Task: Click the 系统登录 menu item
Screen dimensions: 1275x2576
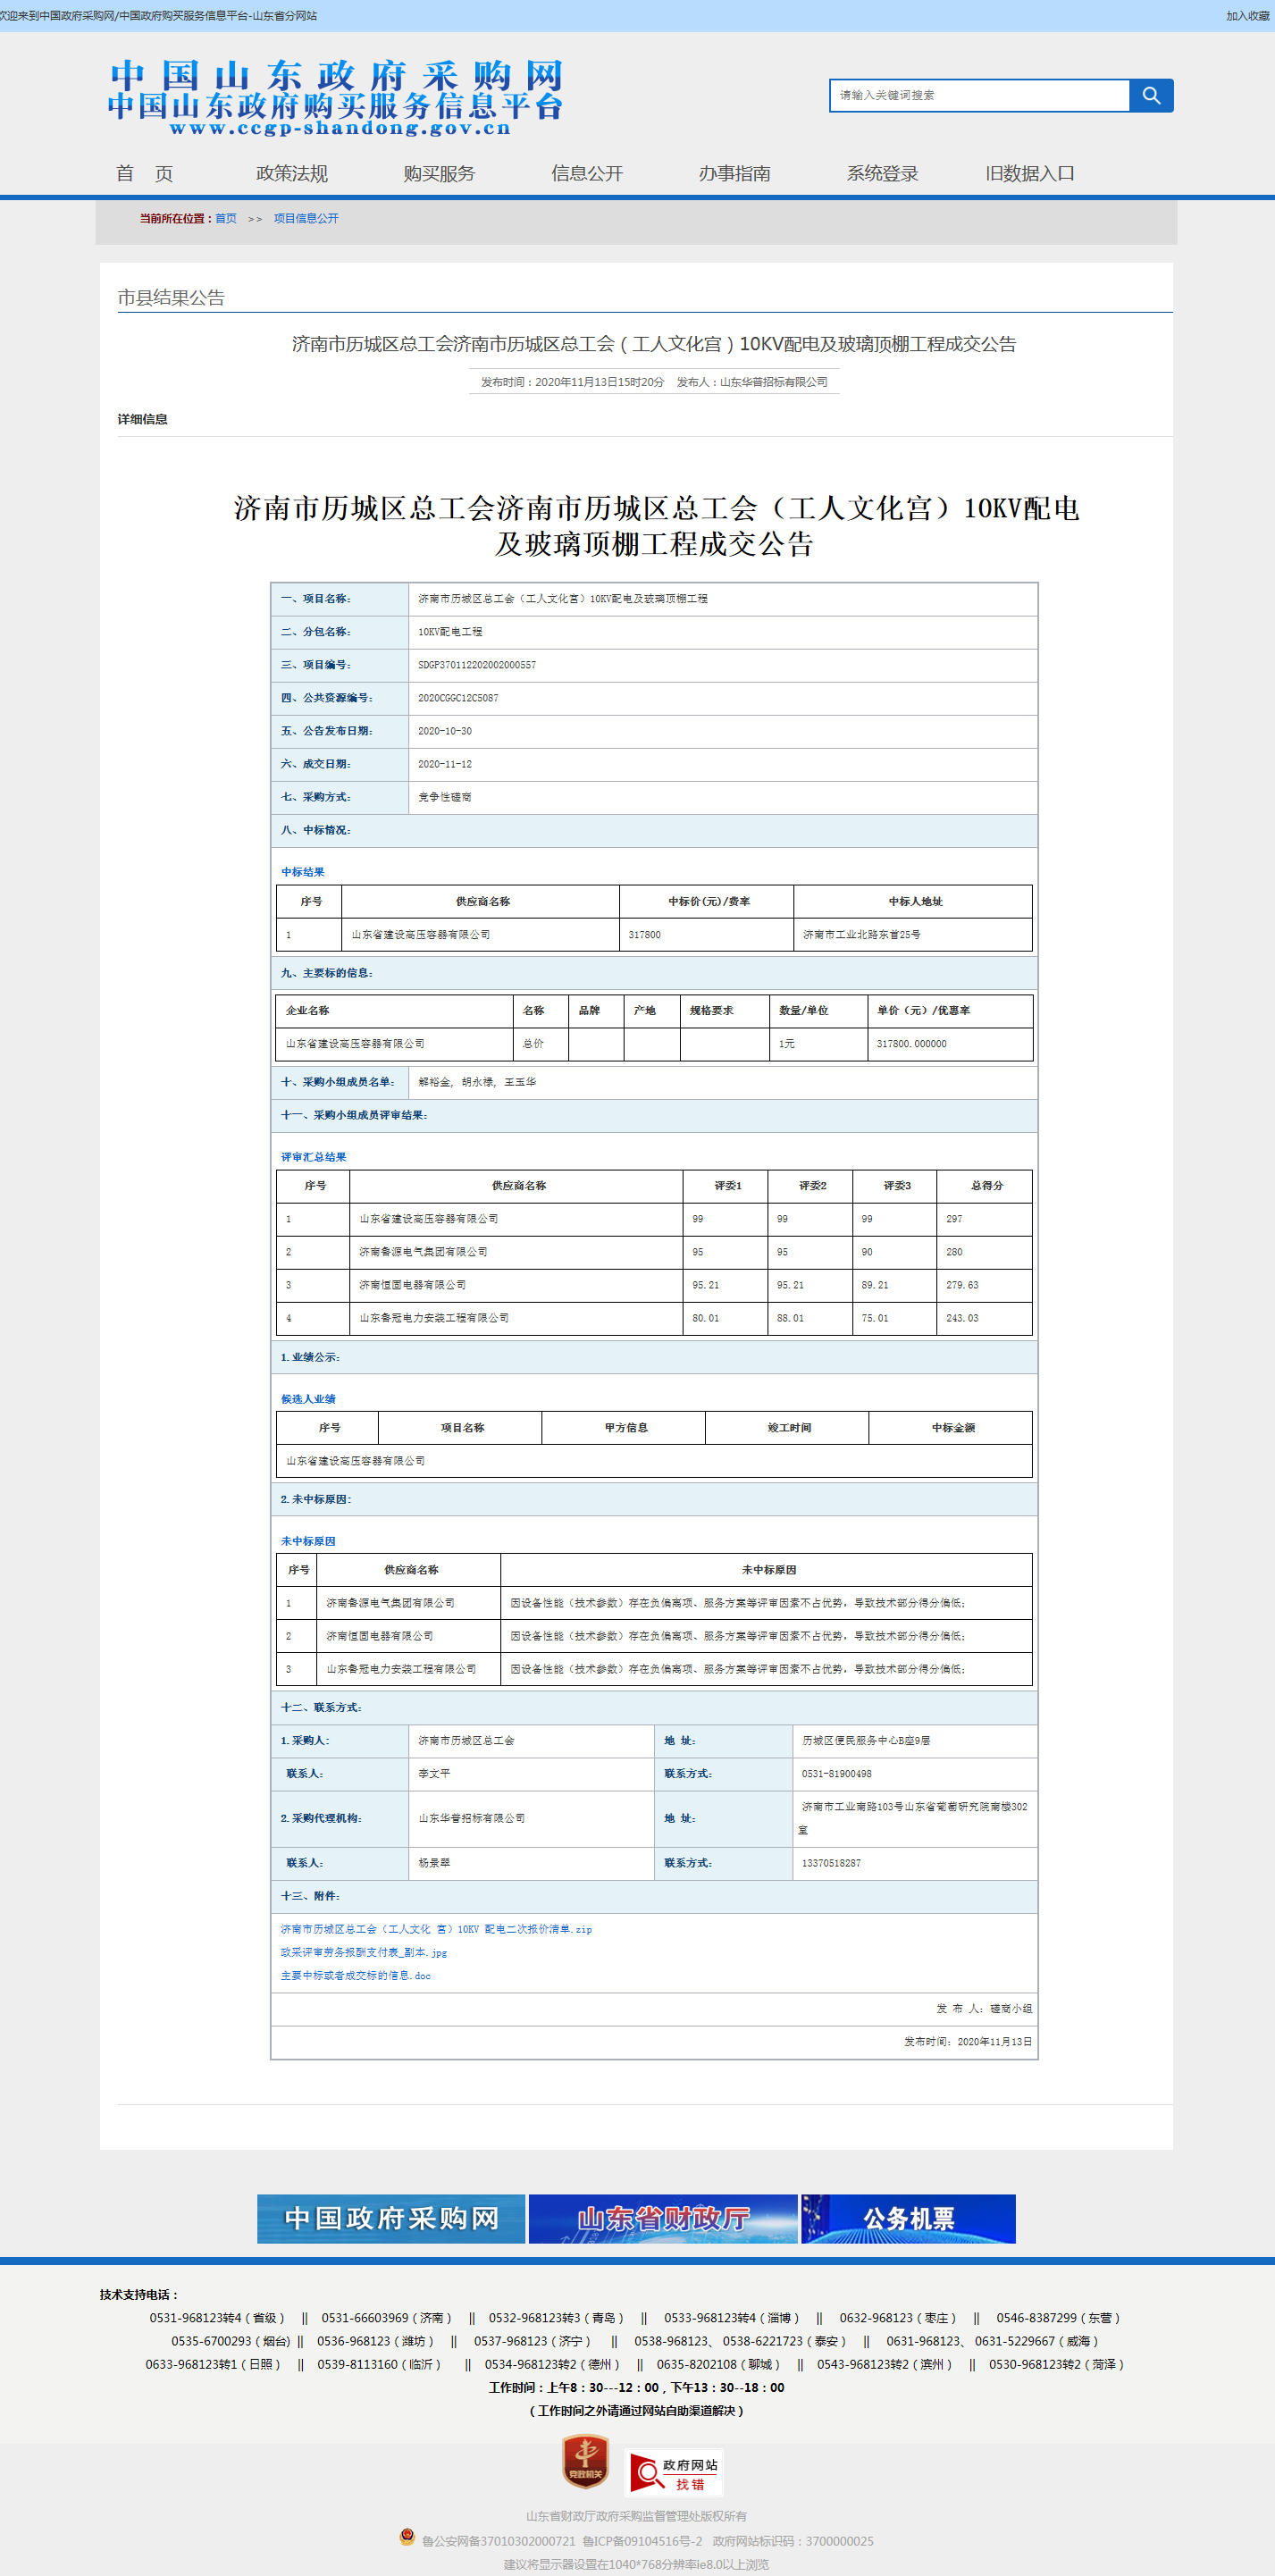Action: [882, 173]
